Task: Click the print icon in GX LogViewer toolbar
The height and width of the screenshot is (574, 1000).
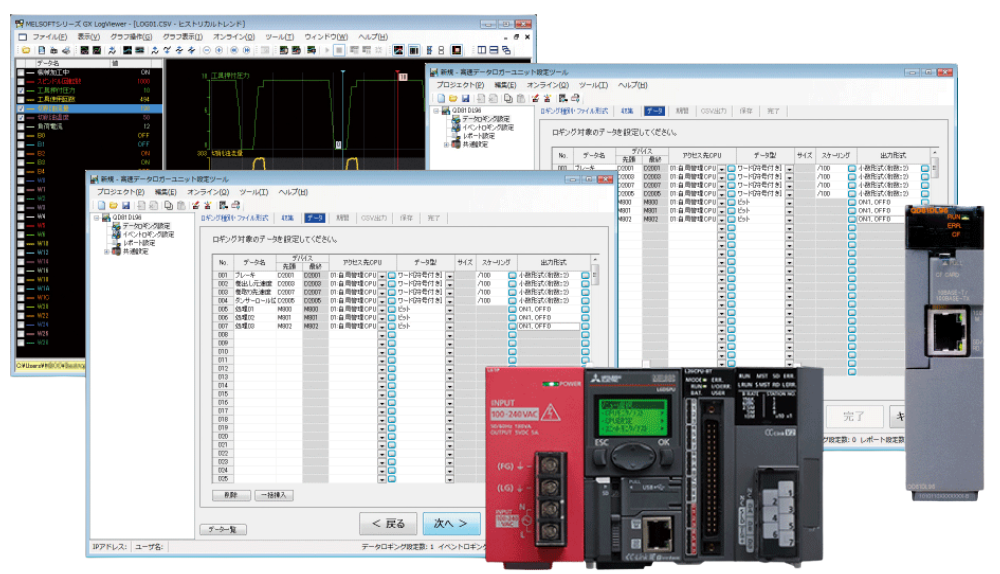Action: [x=67, y=49]
